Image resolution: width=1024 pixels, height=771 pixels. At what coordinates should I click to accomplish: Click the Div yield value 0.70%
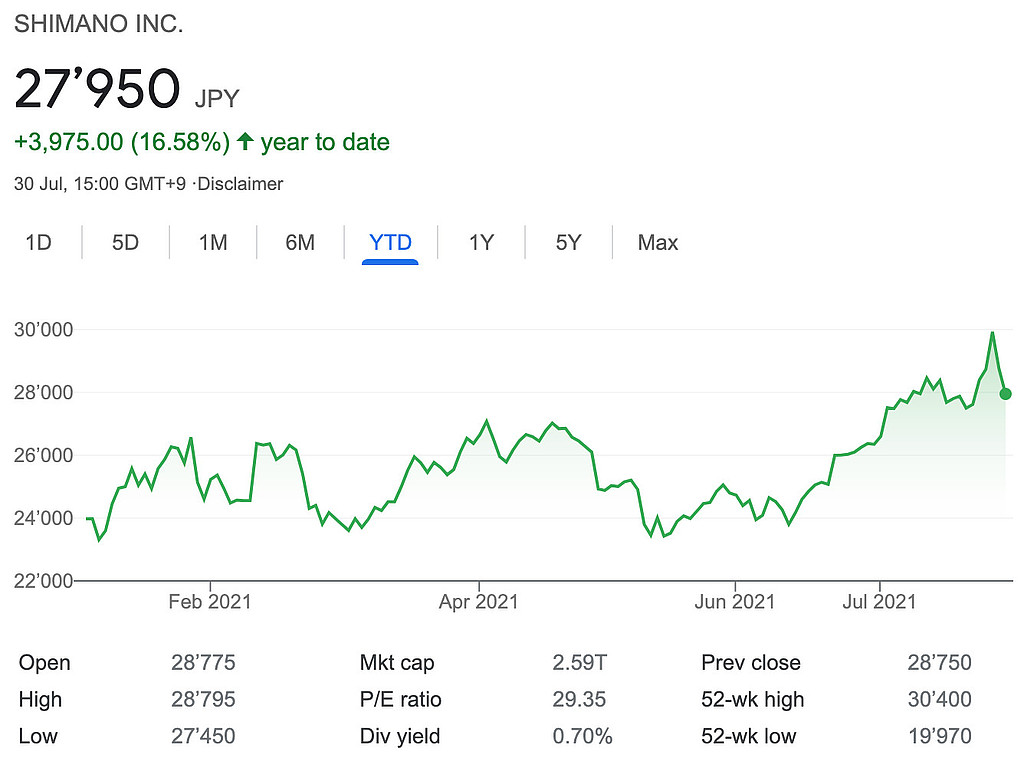tap(582, 737)
